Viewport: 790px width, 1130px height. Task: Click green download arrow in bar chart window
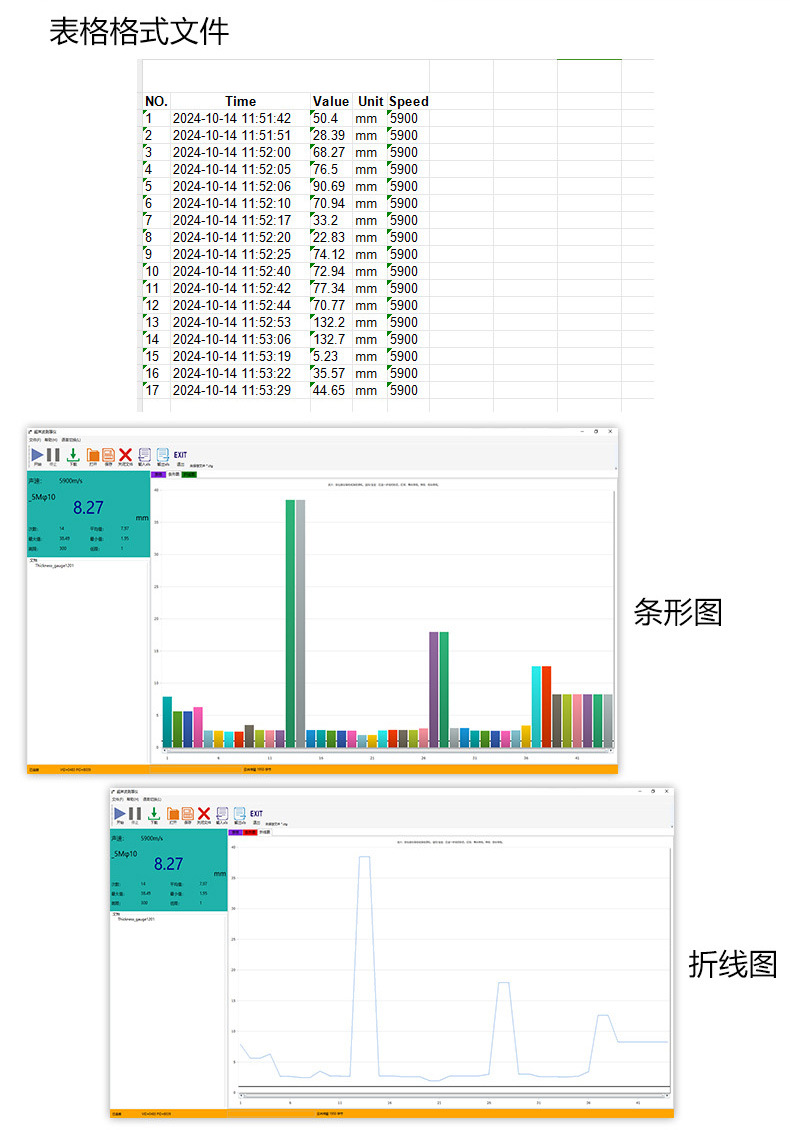click(x=73, y=455)
